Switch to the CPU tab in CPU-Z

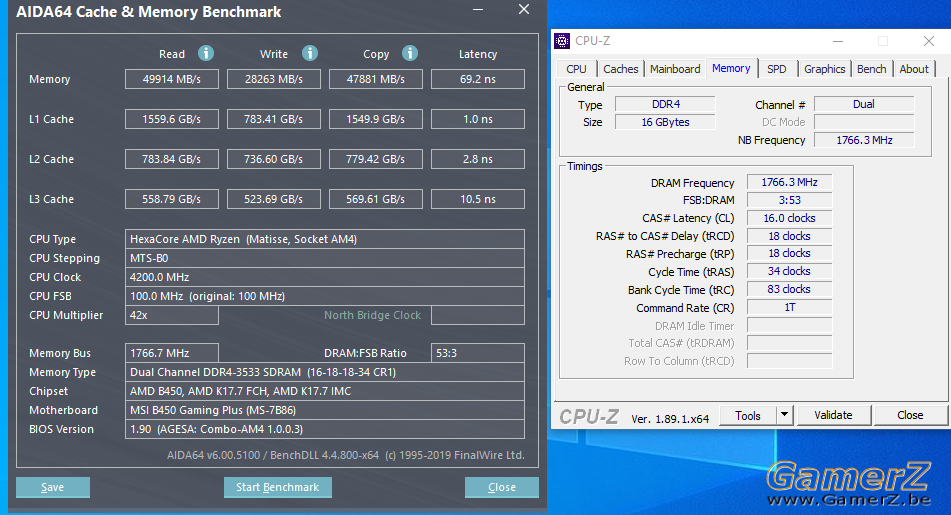(x=576, y=69)
